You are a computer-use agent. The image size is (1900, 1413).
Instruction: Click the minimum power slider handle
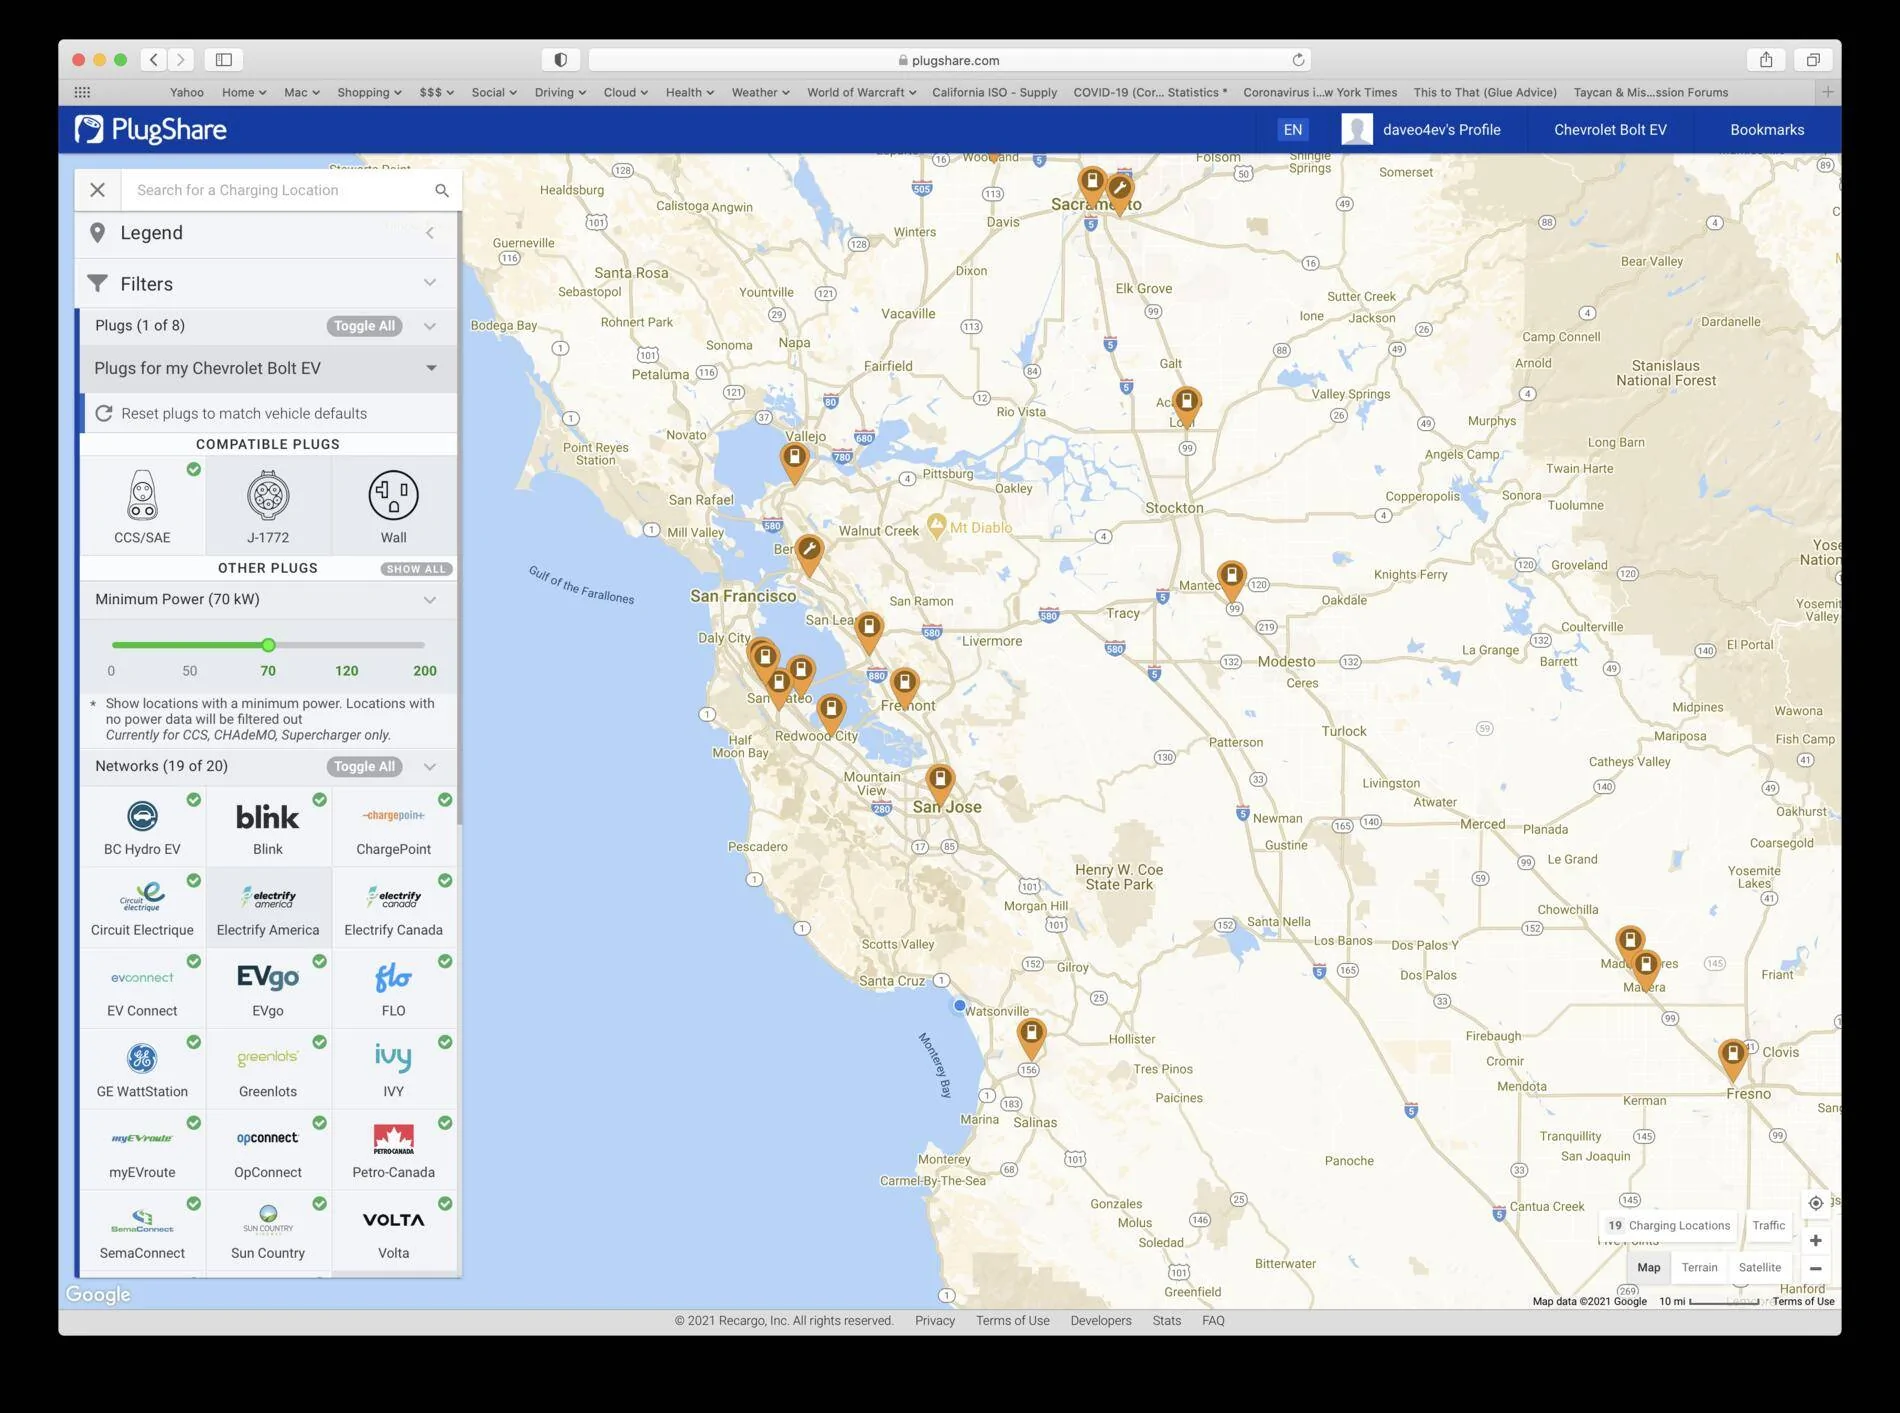(268, 645)
